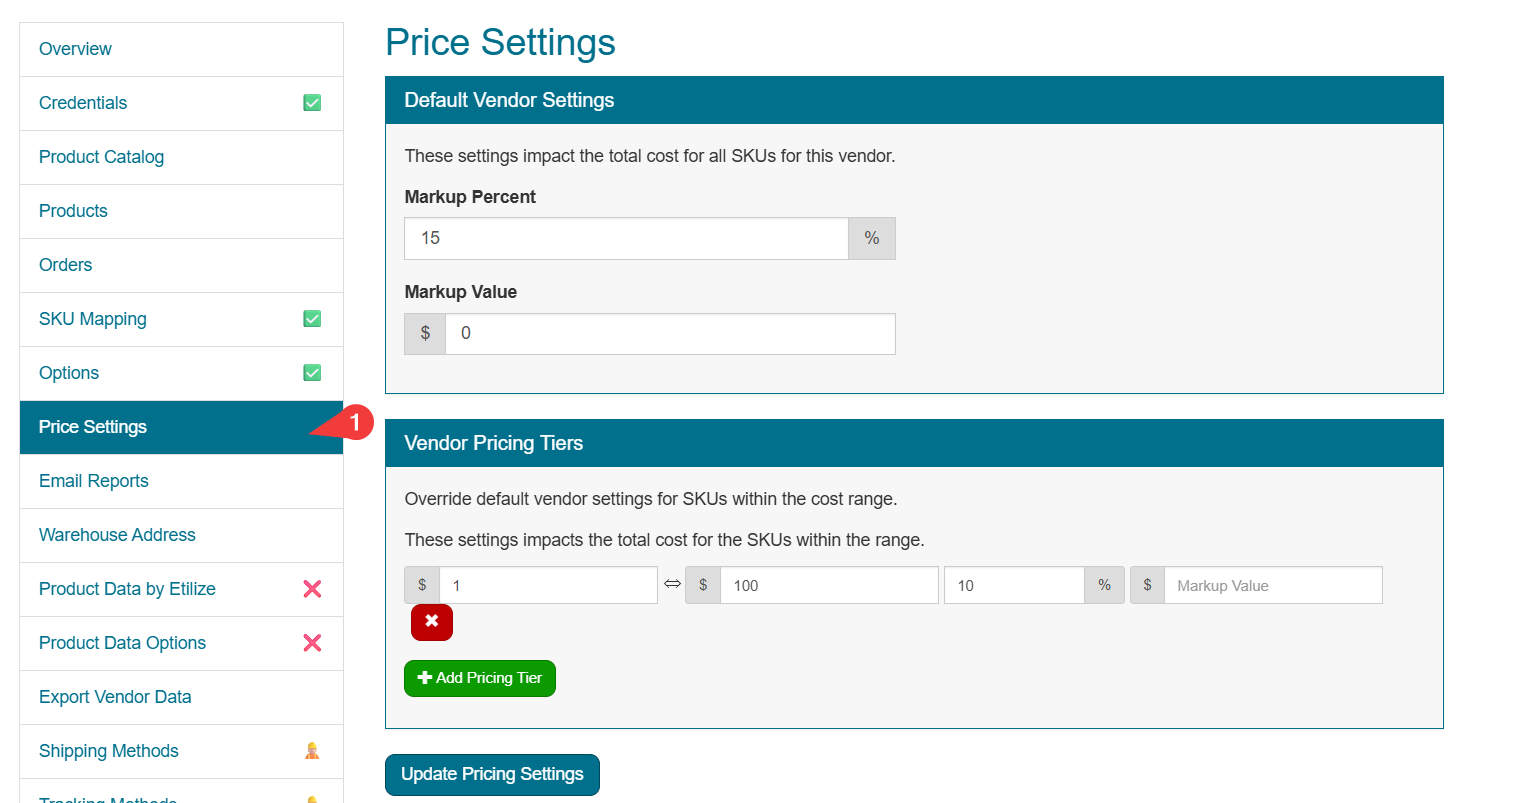Click red X icon beside Product Data Options
Viewport: 1533px width, 803px height.
(x=312, y=643)
